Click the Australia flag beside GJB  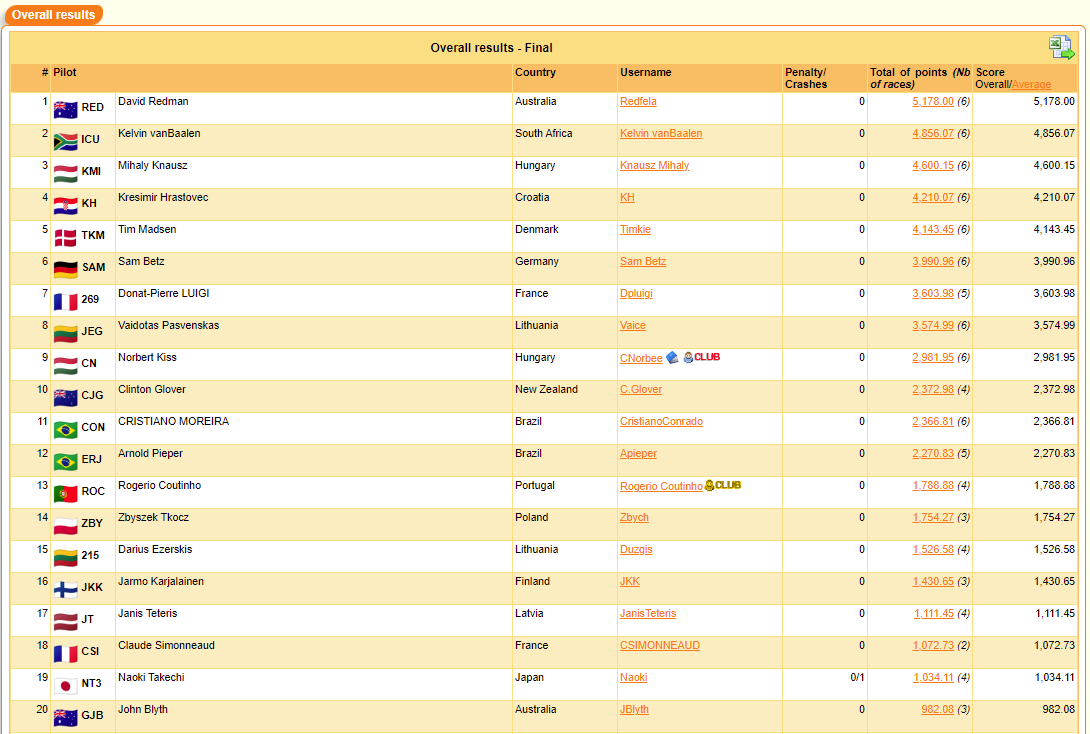(65, 717)
